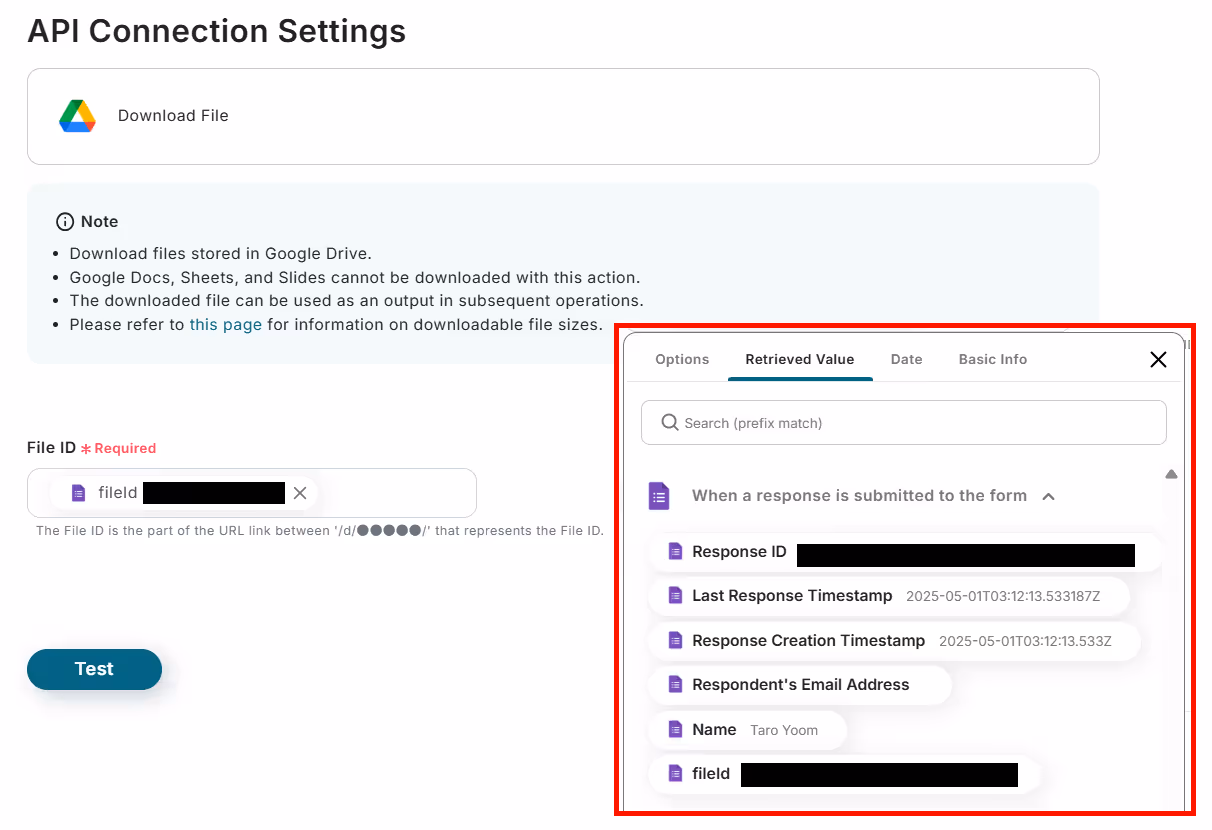Focus the Search (prefix match) field

click(904, 423)
